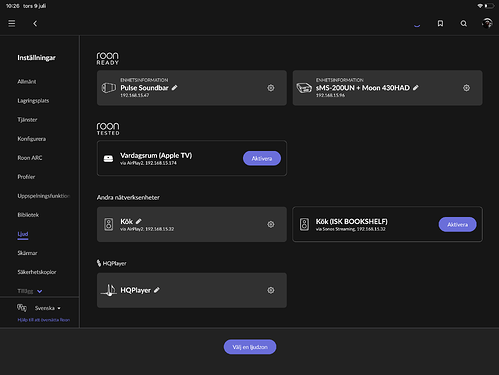The width and height of the screenshot is (499, 375).
Task: Click the Välj en ljudzon button
Action: 250,347
